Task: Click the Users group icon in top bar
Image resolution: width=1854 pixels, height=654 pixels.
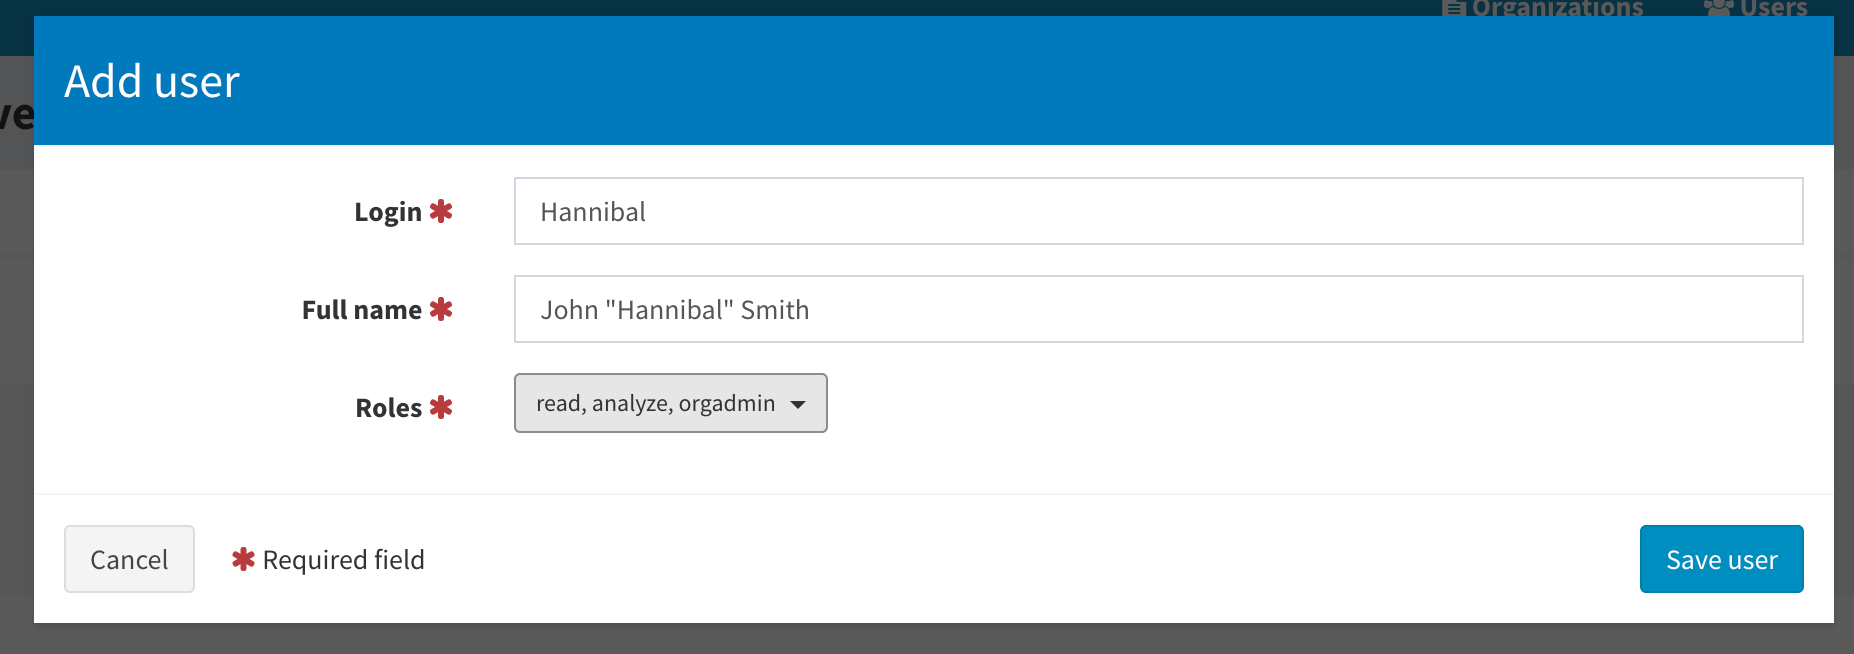Action: [x=1718, y=8]
